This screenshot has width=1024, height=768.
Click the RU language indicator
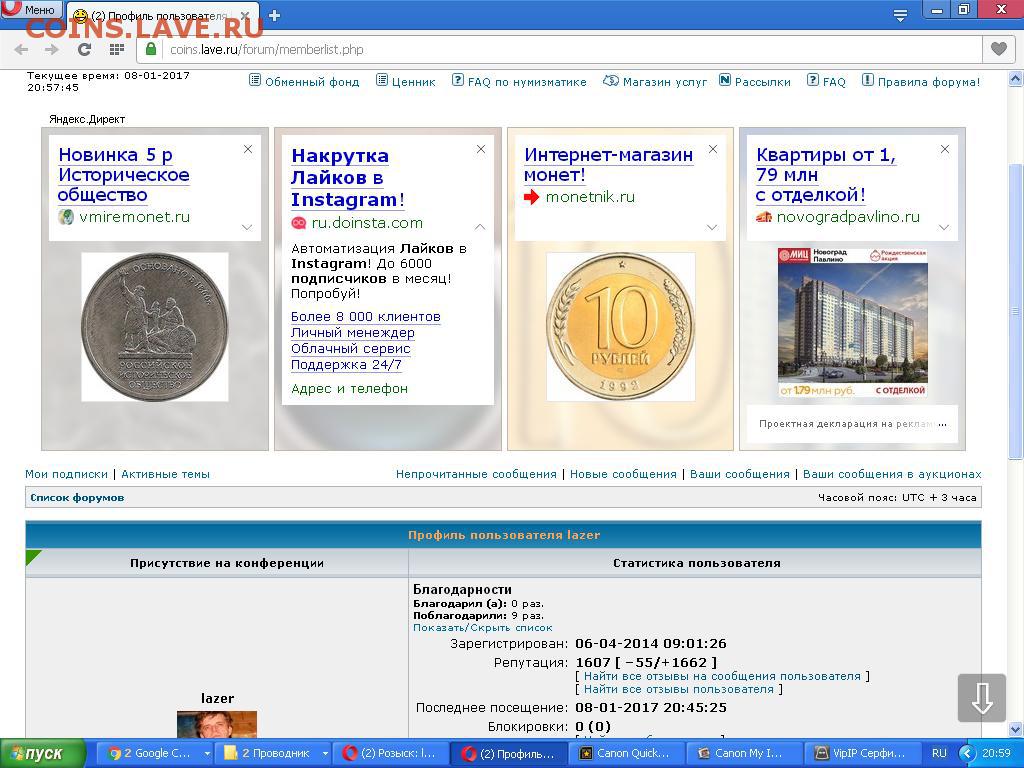(939, 753)
